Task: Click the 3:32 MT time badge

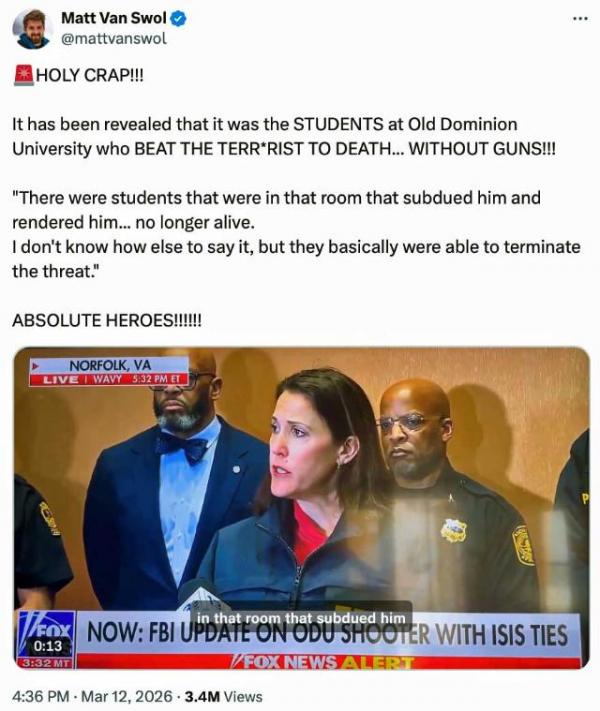Action: coord(45,662)
